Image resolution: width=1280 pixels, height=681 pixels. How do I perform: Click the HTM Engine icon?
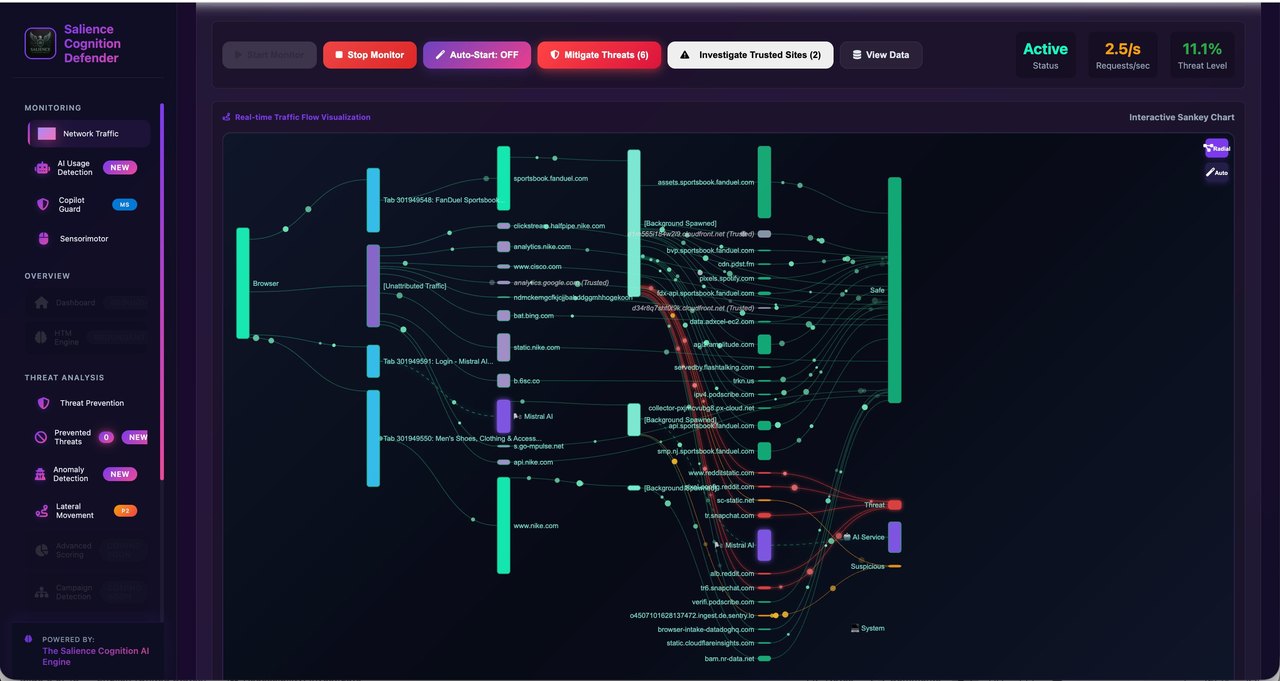coord(41,338)
